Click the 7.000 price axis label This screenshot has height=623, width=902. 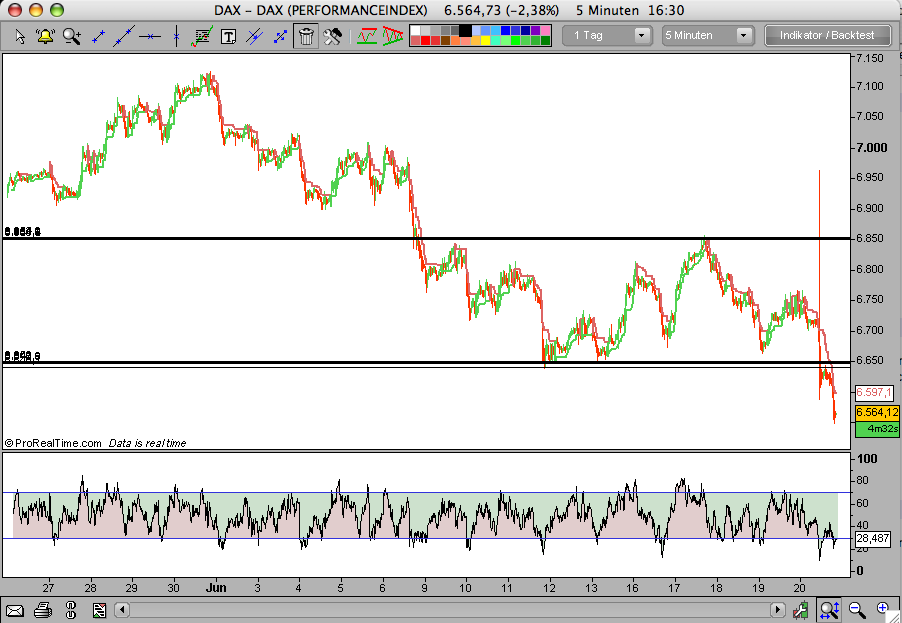pos(872,148)
